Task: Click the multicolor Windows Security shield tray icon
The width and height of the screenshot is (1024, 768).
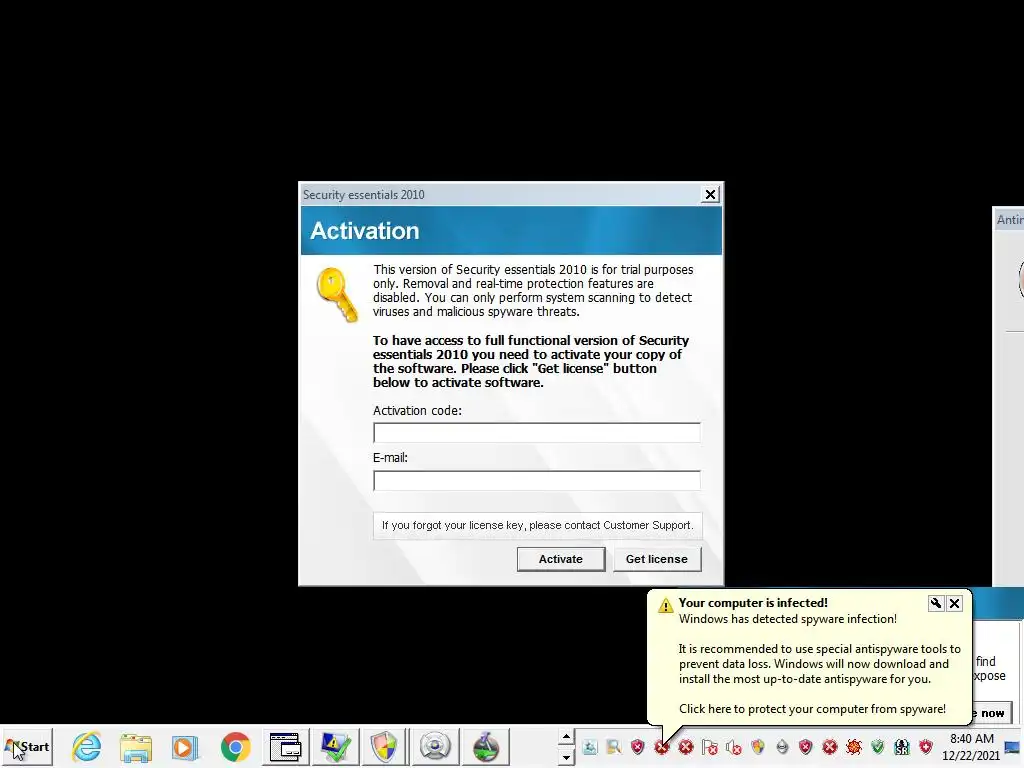Action: (758, 746)
